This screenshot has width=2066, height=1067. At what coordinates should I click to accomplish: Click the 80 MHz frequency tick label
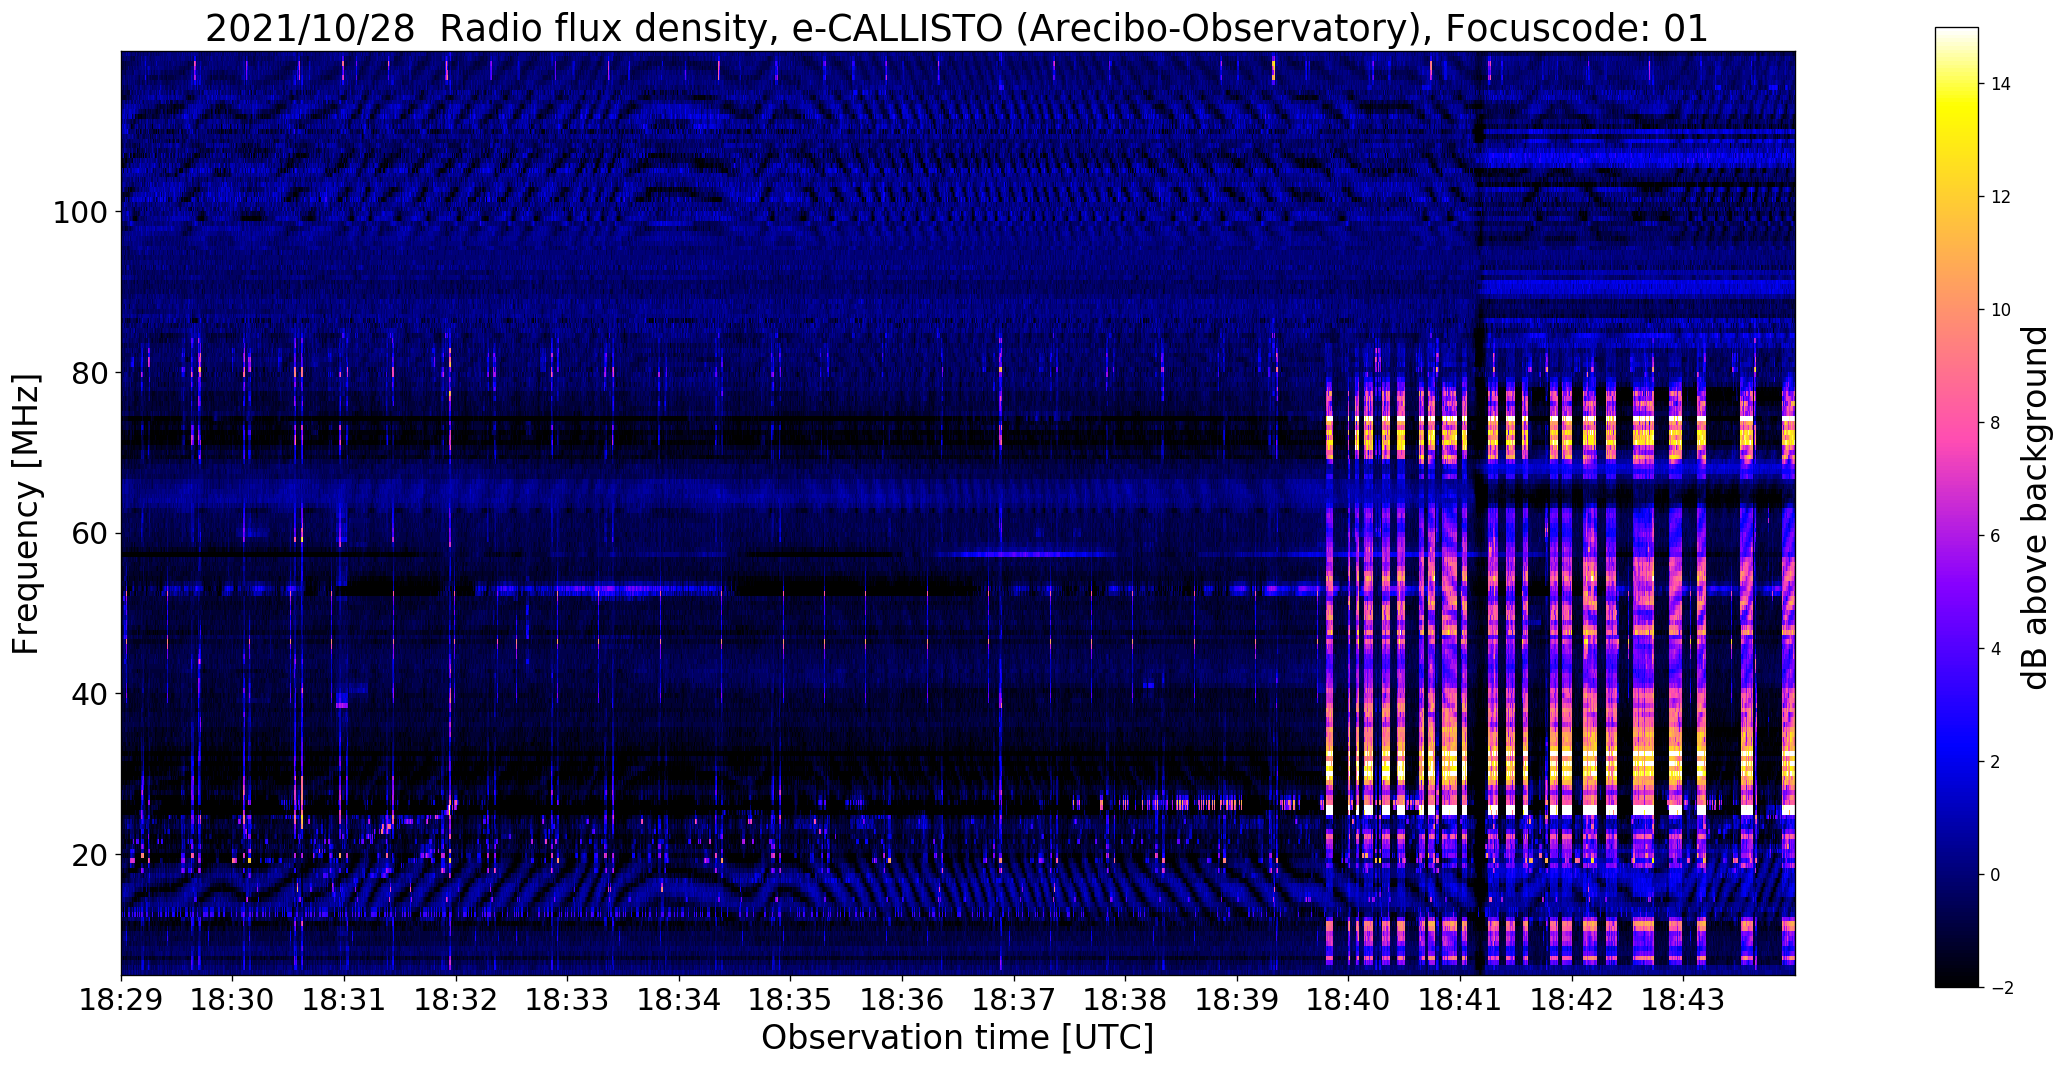click(88, 373)
